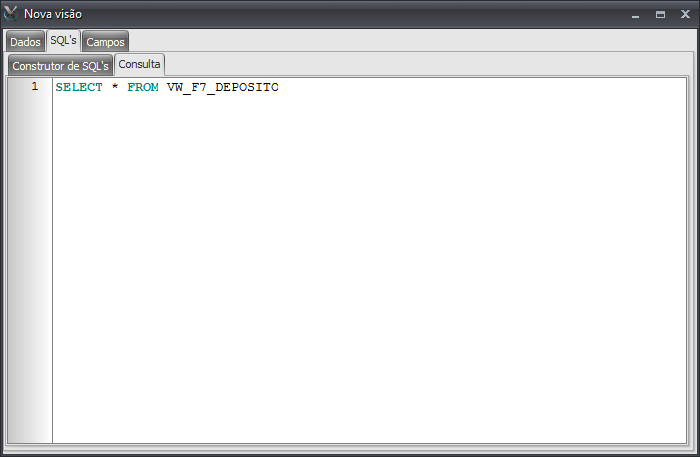The image size is (700, 457).
Task: Open the Construtor de SQL's sub-tab
Action: pyautogui.click(x=60, y=65)
